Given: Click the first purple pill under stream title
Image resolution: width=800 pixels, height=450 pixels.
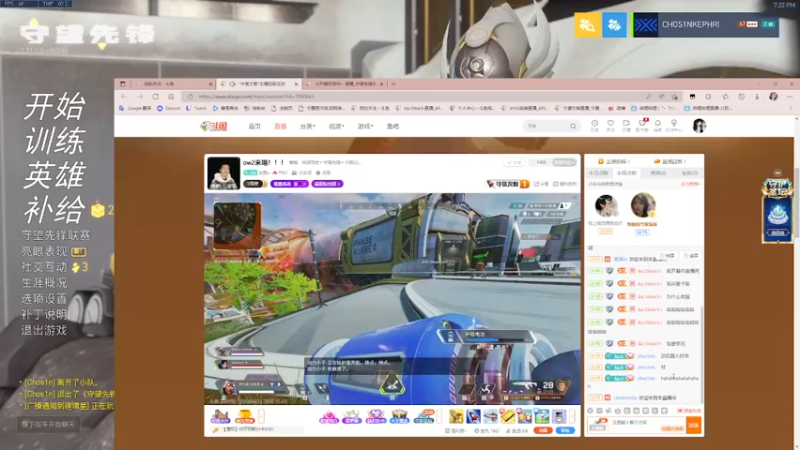Looking at the screenshot, I should [289, 184].
